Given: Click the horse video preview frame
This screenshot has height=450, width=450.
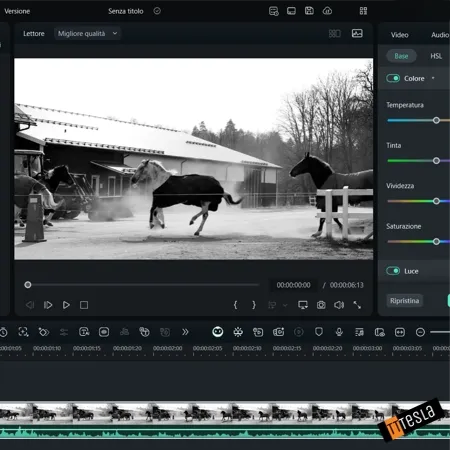Looking at the screenshot, I should tap(194, 159).
